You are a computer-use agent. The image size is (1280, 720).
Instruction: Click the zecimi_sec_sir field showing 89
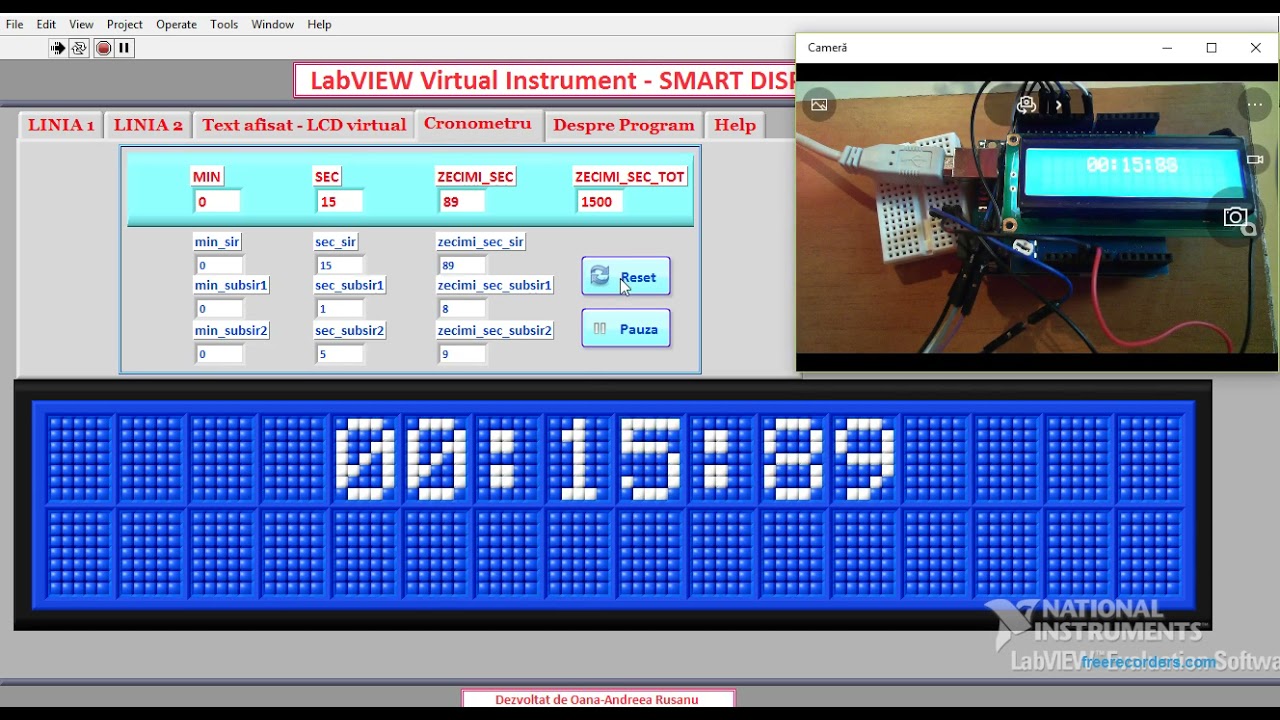(462, 265)
